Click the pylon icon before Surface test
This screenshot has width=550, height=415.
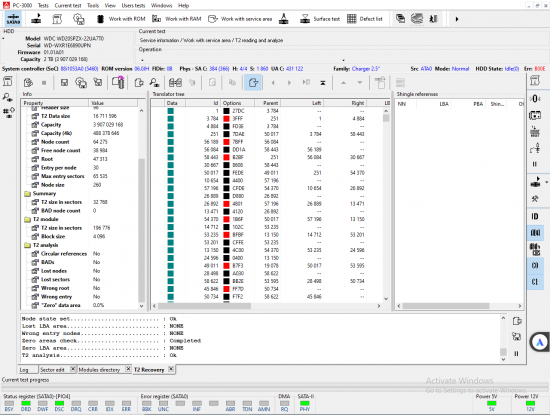pyautogui.click(x=284, y=19)
